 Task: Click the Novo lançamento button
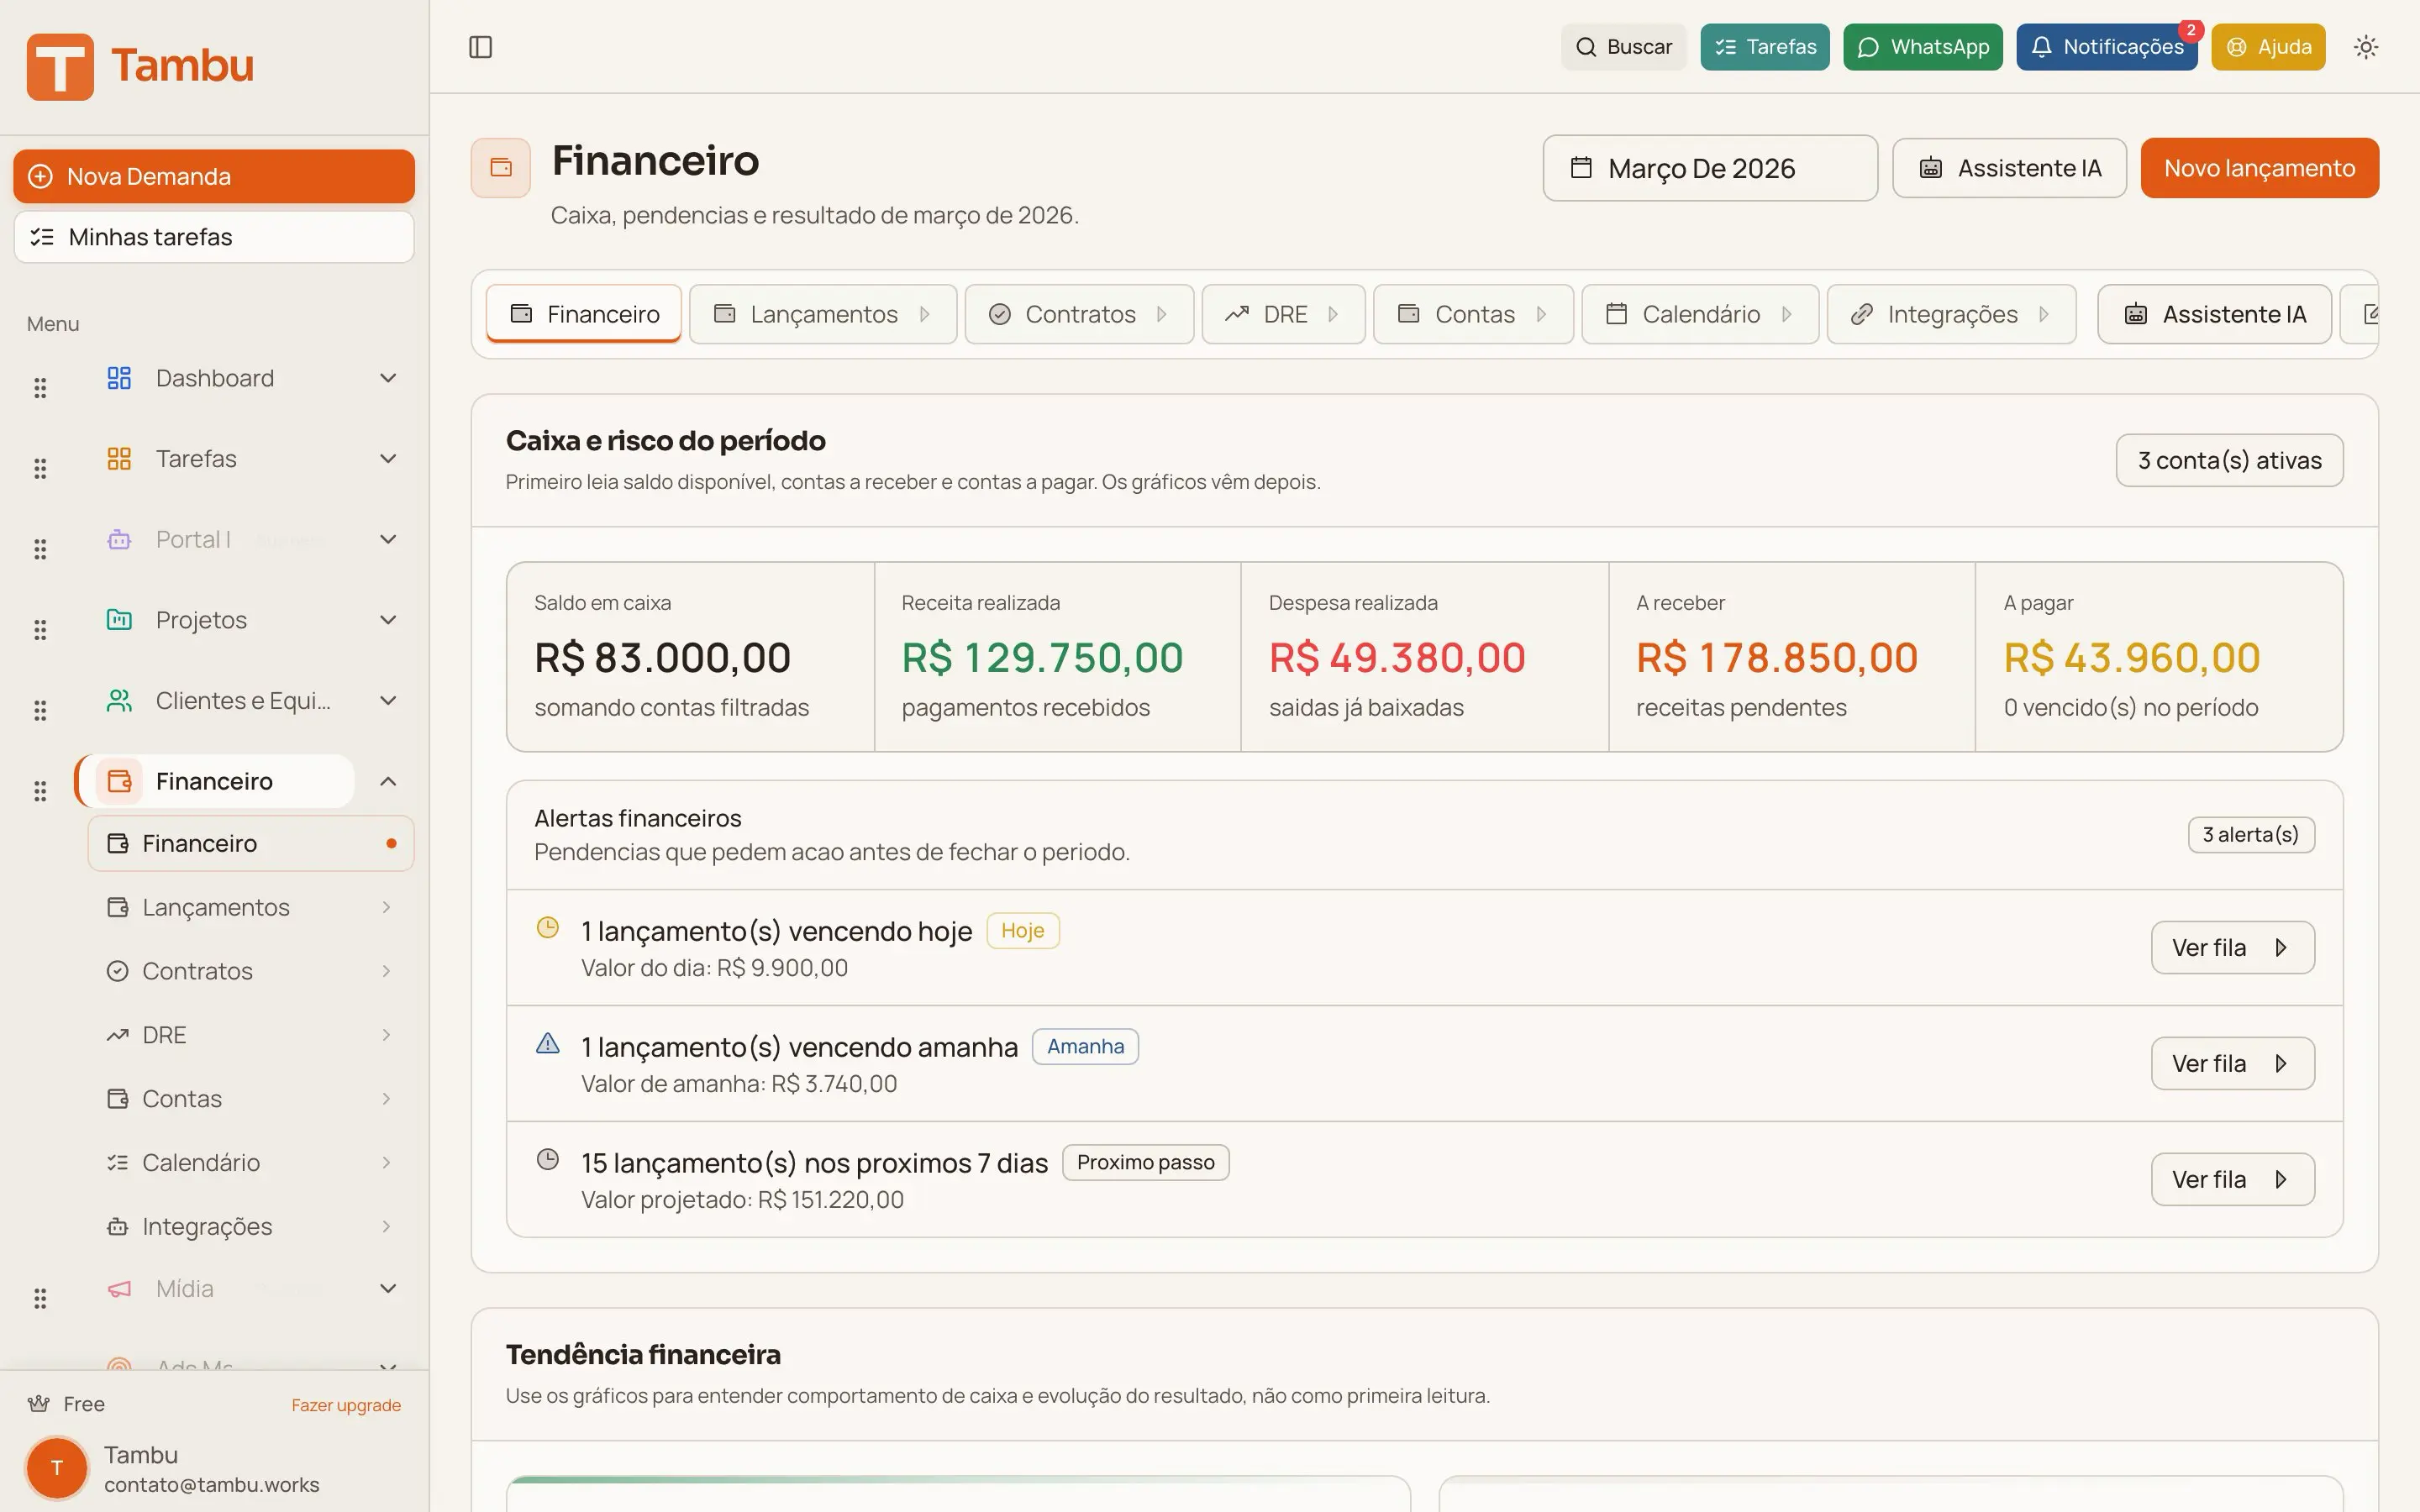pos(2259,168)
